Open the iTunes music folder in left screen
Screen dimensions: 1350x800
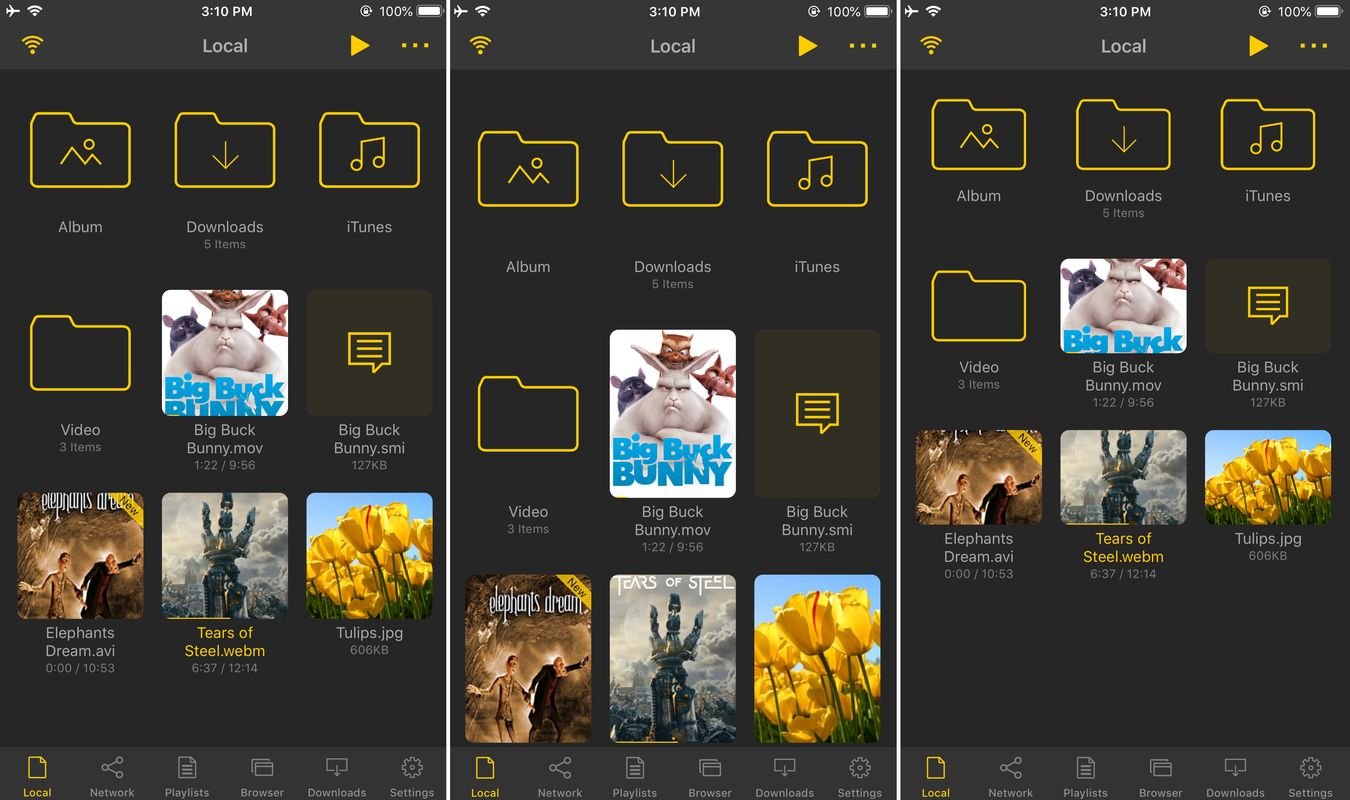pos(369,150)
